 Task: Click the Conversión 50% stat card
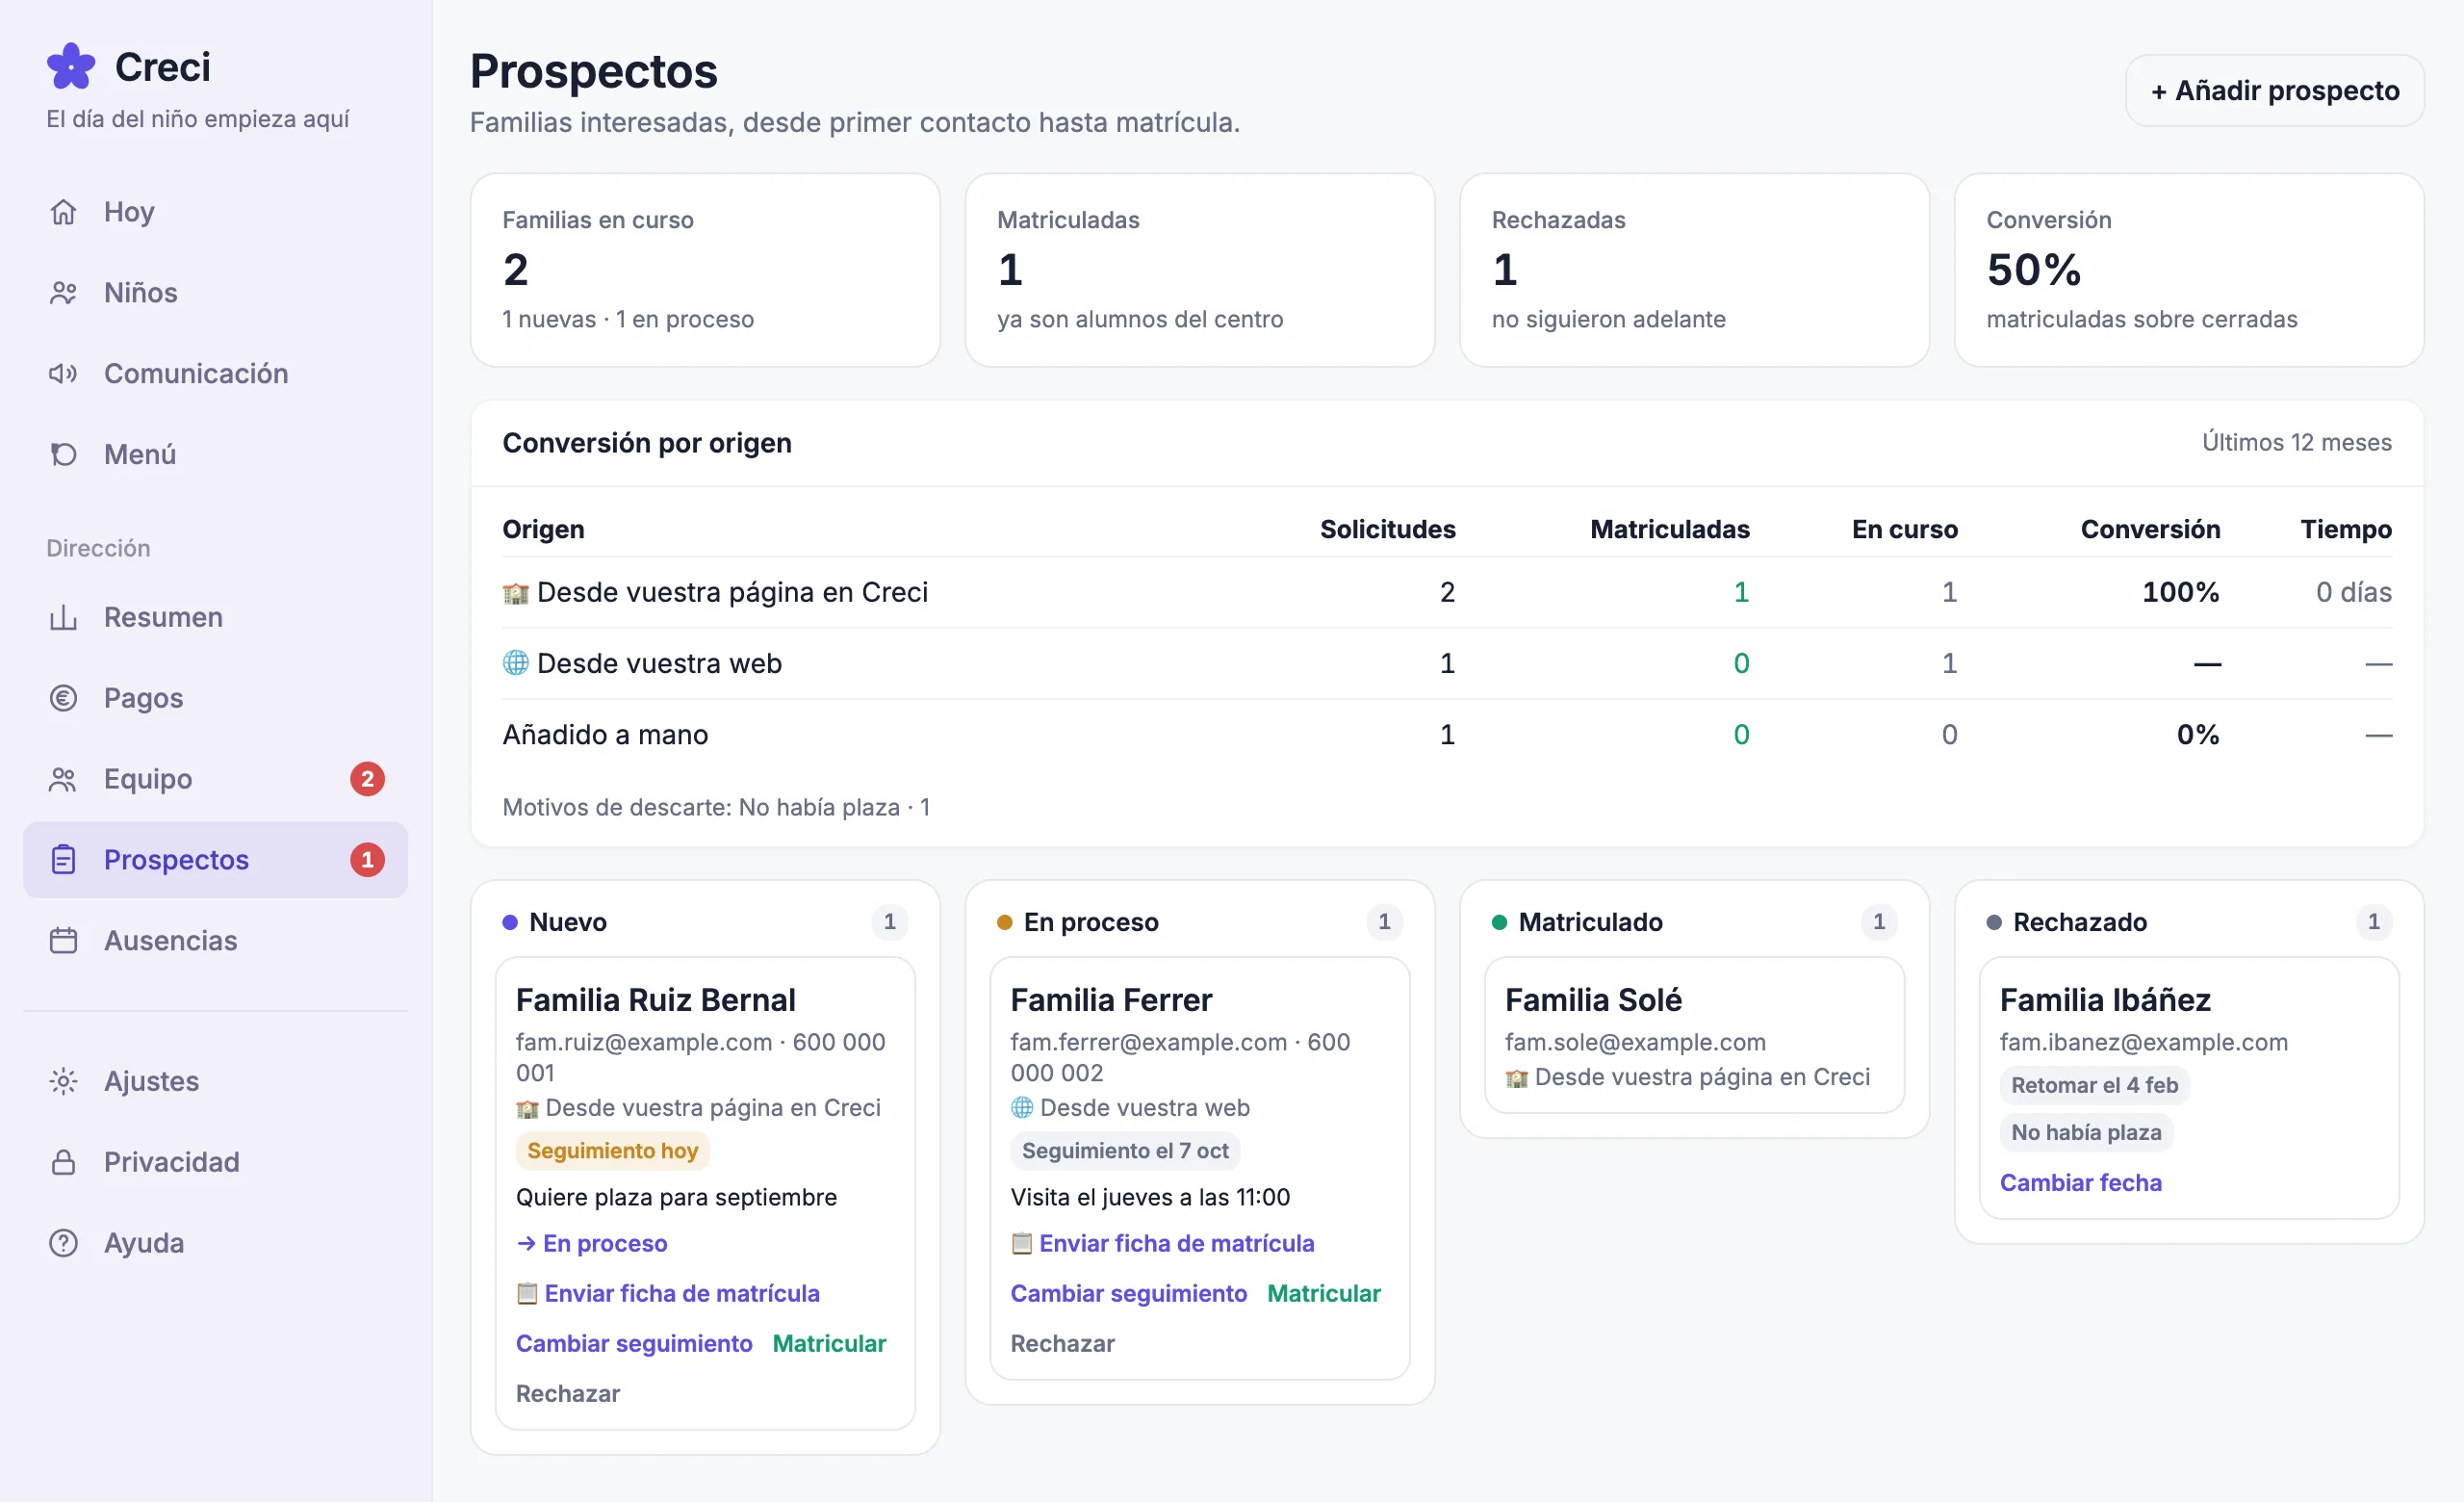(x=2189, y=270)
